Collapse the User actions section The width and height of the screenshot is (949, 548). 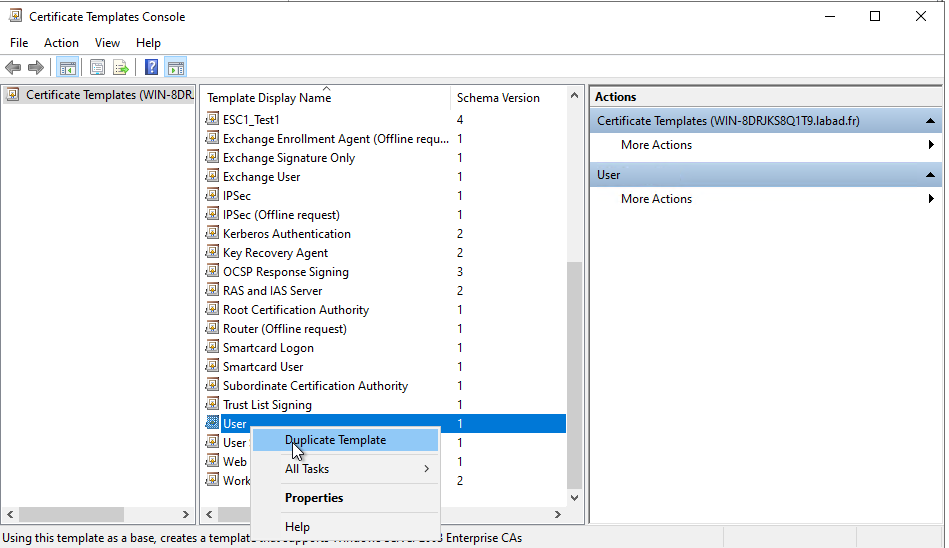click(930, 175)
